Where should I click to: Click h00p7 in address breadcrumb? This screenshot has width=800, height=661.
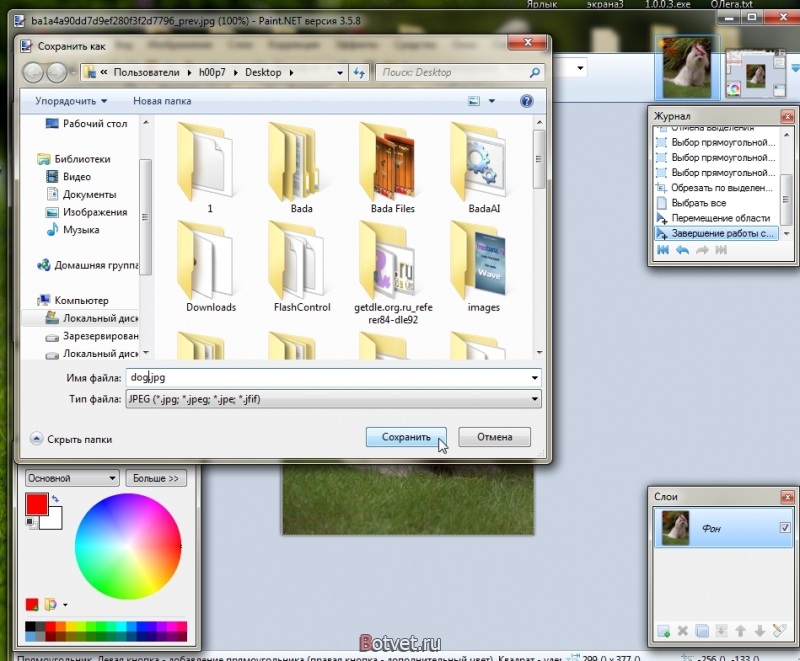[212, 72]
